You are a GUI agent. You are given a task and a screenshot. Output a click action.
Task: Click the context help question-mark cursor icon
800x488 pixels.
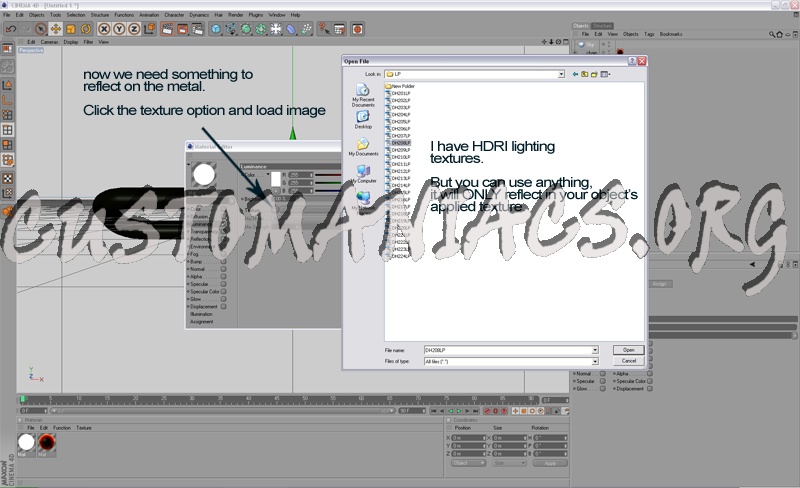tap(324, 29)
